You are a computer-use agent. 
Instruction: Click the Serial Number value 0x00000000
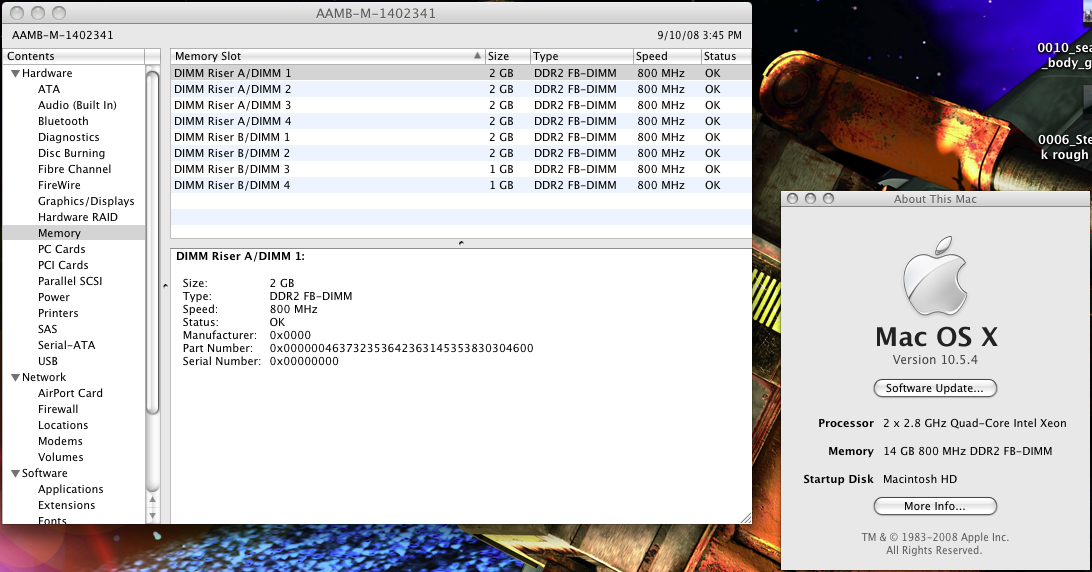(x=304, y=362)
